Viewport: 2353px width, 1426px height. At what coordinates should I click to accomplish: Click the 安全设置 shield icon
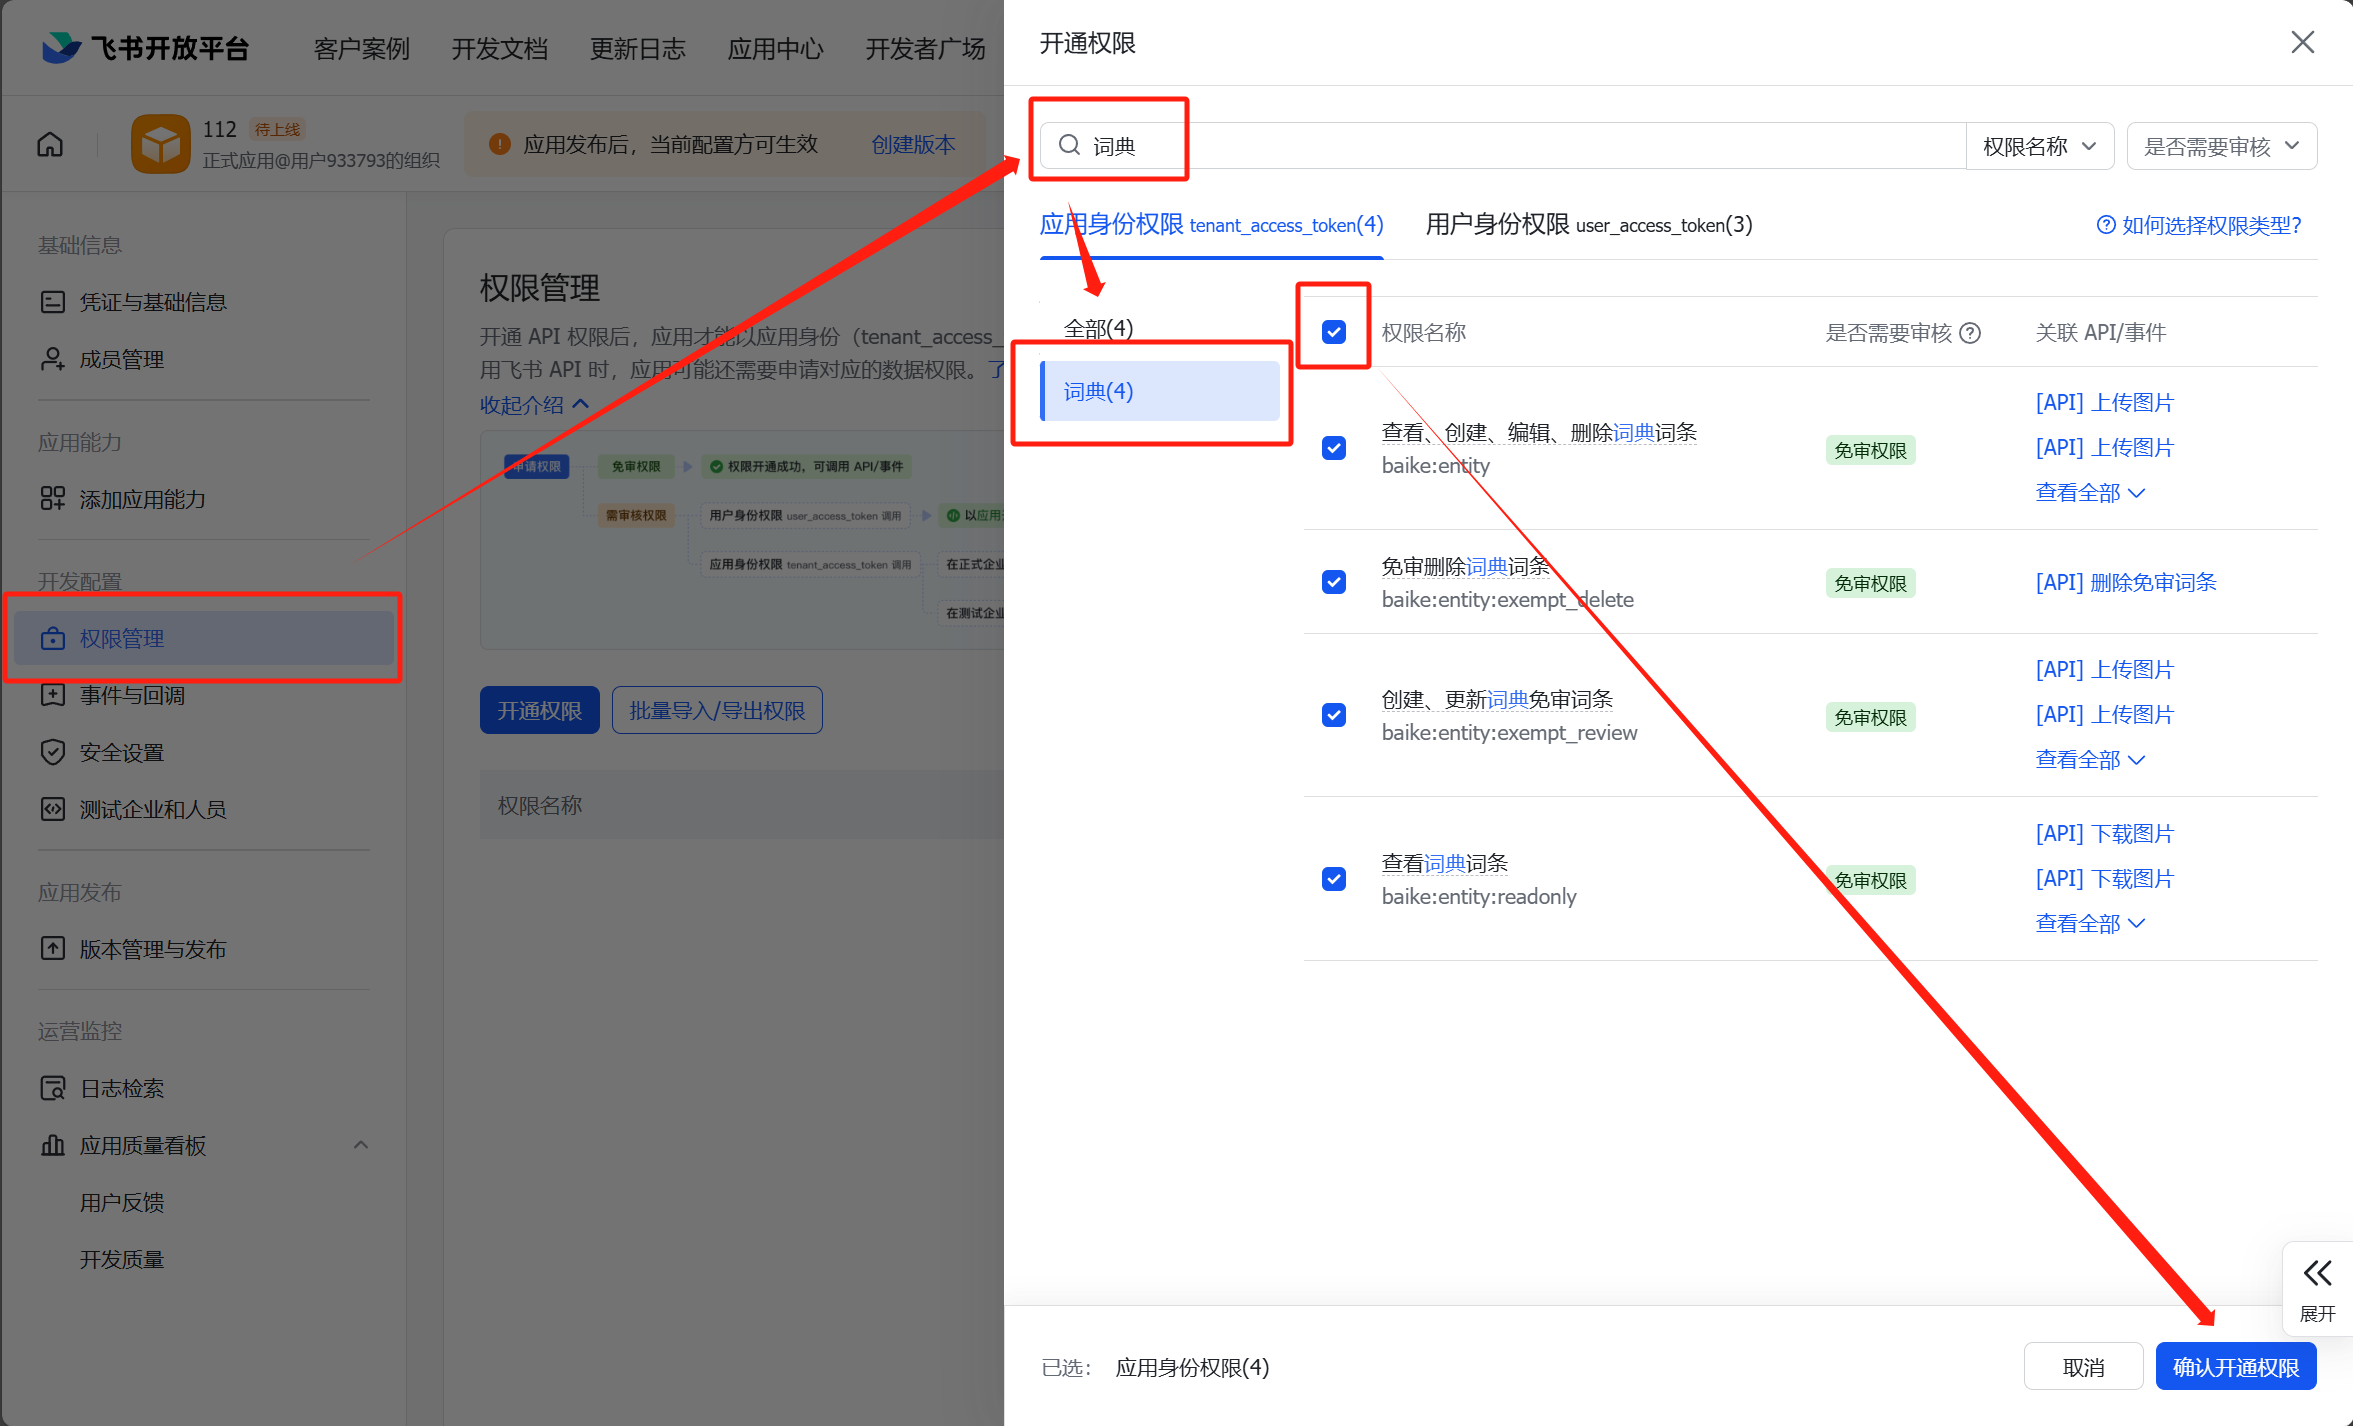(x=52, y=752)
